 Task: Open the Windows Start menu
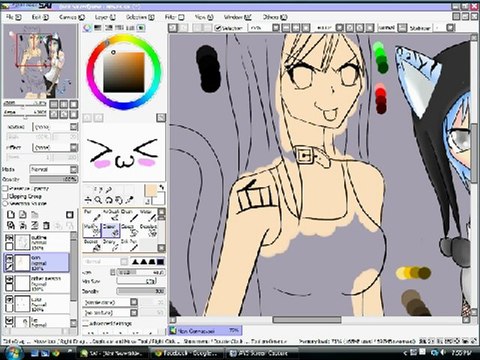click(13, 353)
